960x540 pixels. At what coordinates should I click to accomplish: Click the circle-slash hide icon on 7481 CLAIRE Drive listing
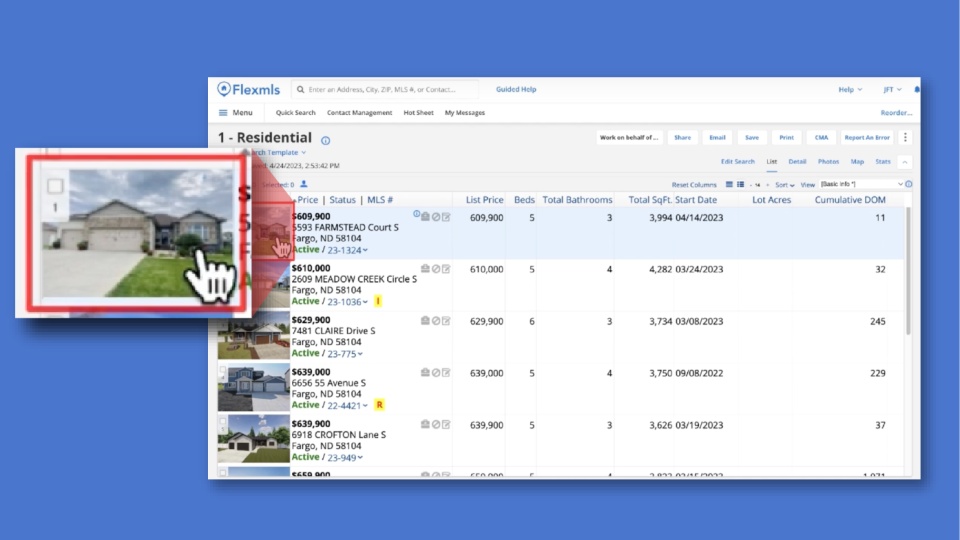point(436,321)
